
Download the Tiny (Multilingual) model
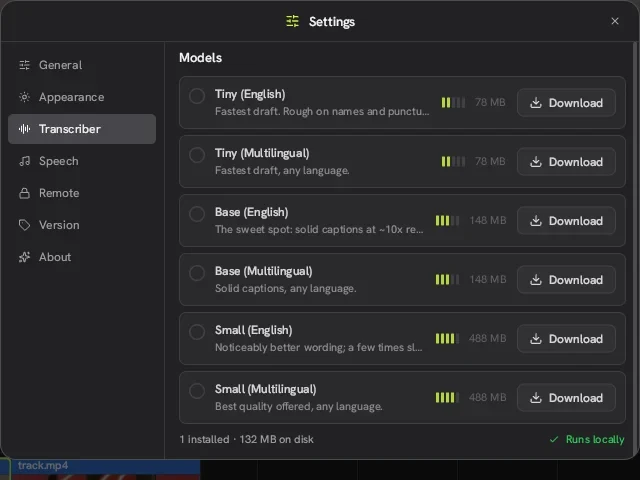(566, 162)
